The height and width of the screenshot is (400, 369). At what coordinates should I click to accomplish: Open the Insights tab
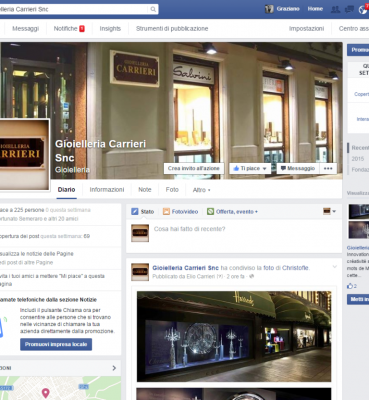tap(110, 29)
